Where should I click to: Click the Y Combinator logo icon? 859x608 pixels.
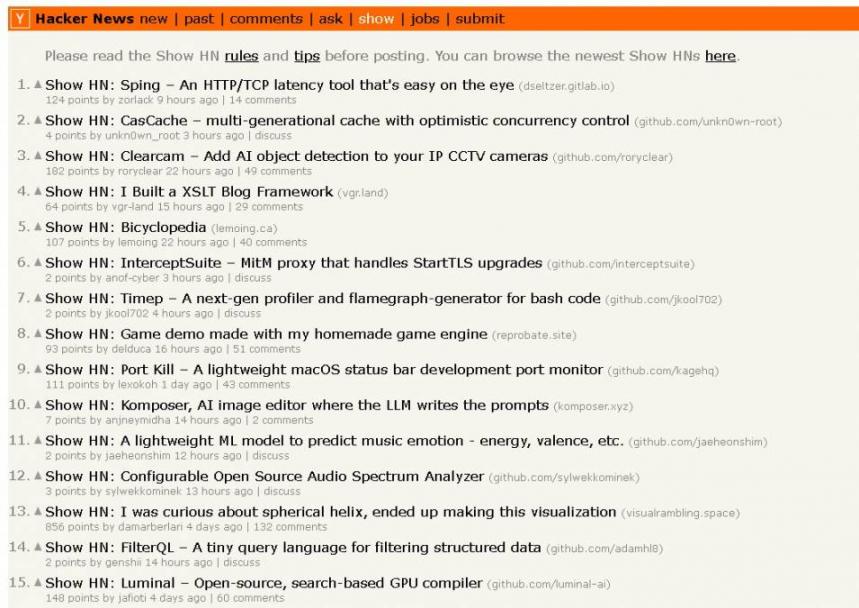(20, 19)
